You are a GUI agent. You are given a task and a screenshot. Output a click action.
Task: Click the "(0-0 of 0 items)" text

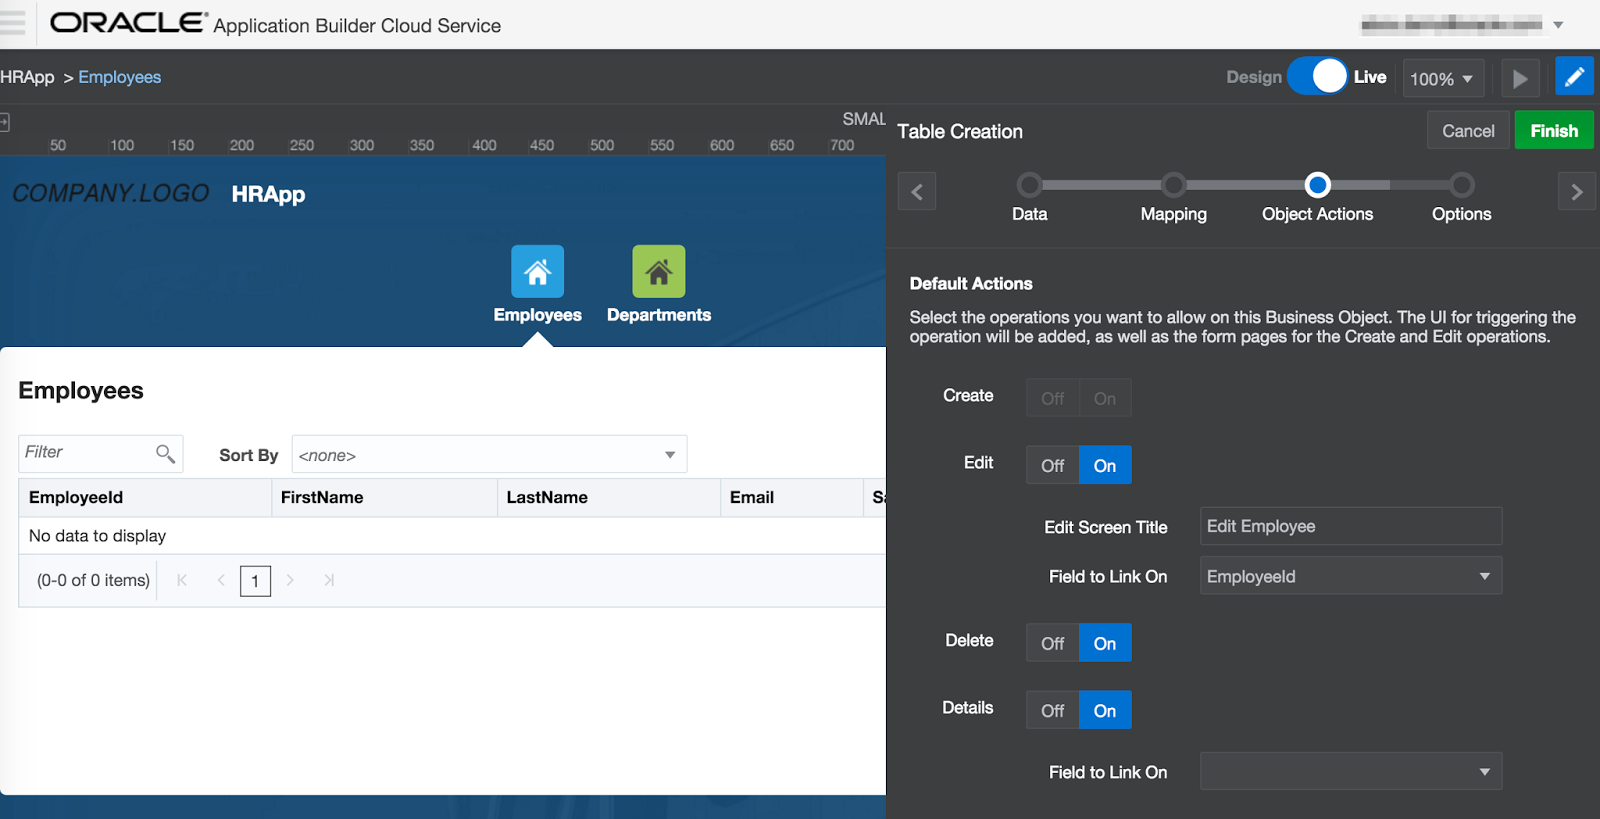pos(93,580)
